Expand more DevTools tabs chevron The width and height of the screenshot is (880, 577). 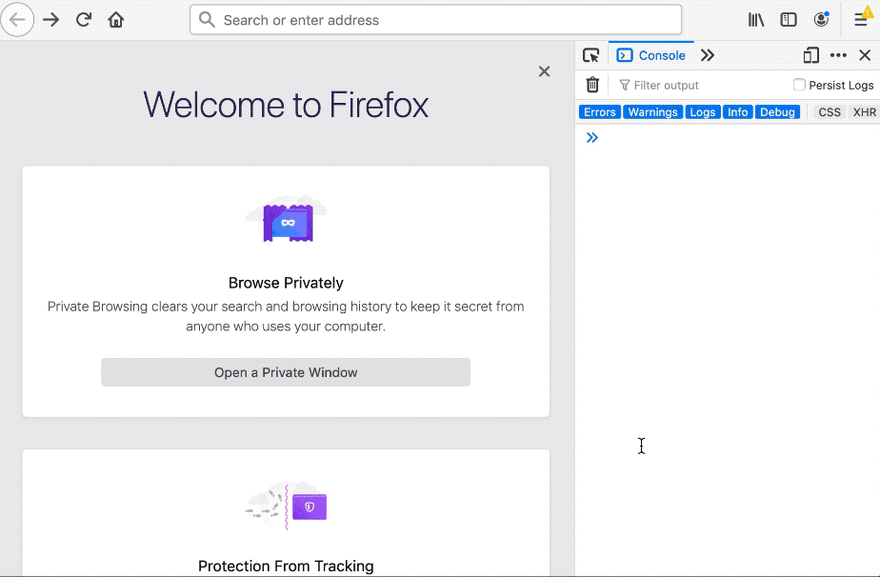click(x=707, y=55)
